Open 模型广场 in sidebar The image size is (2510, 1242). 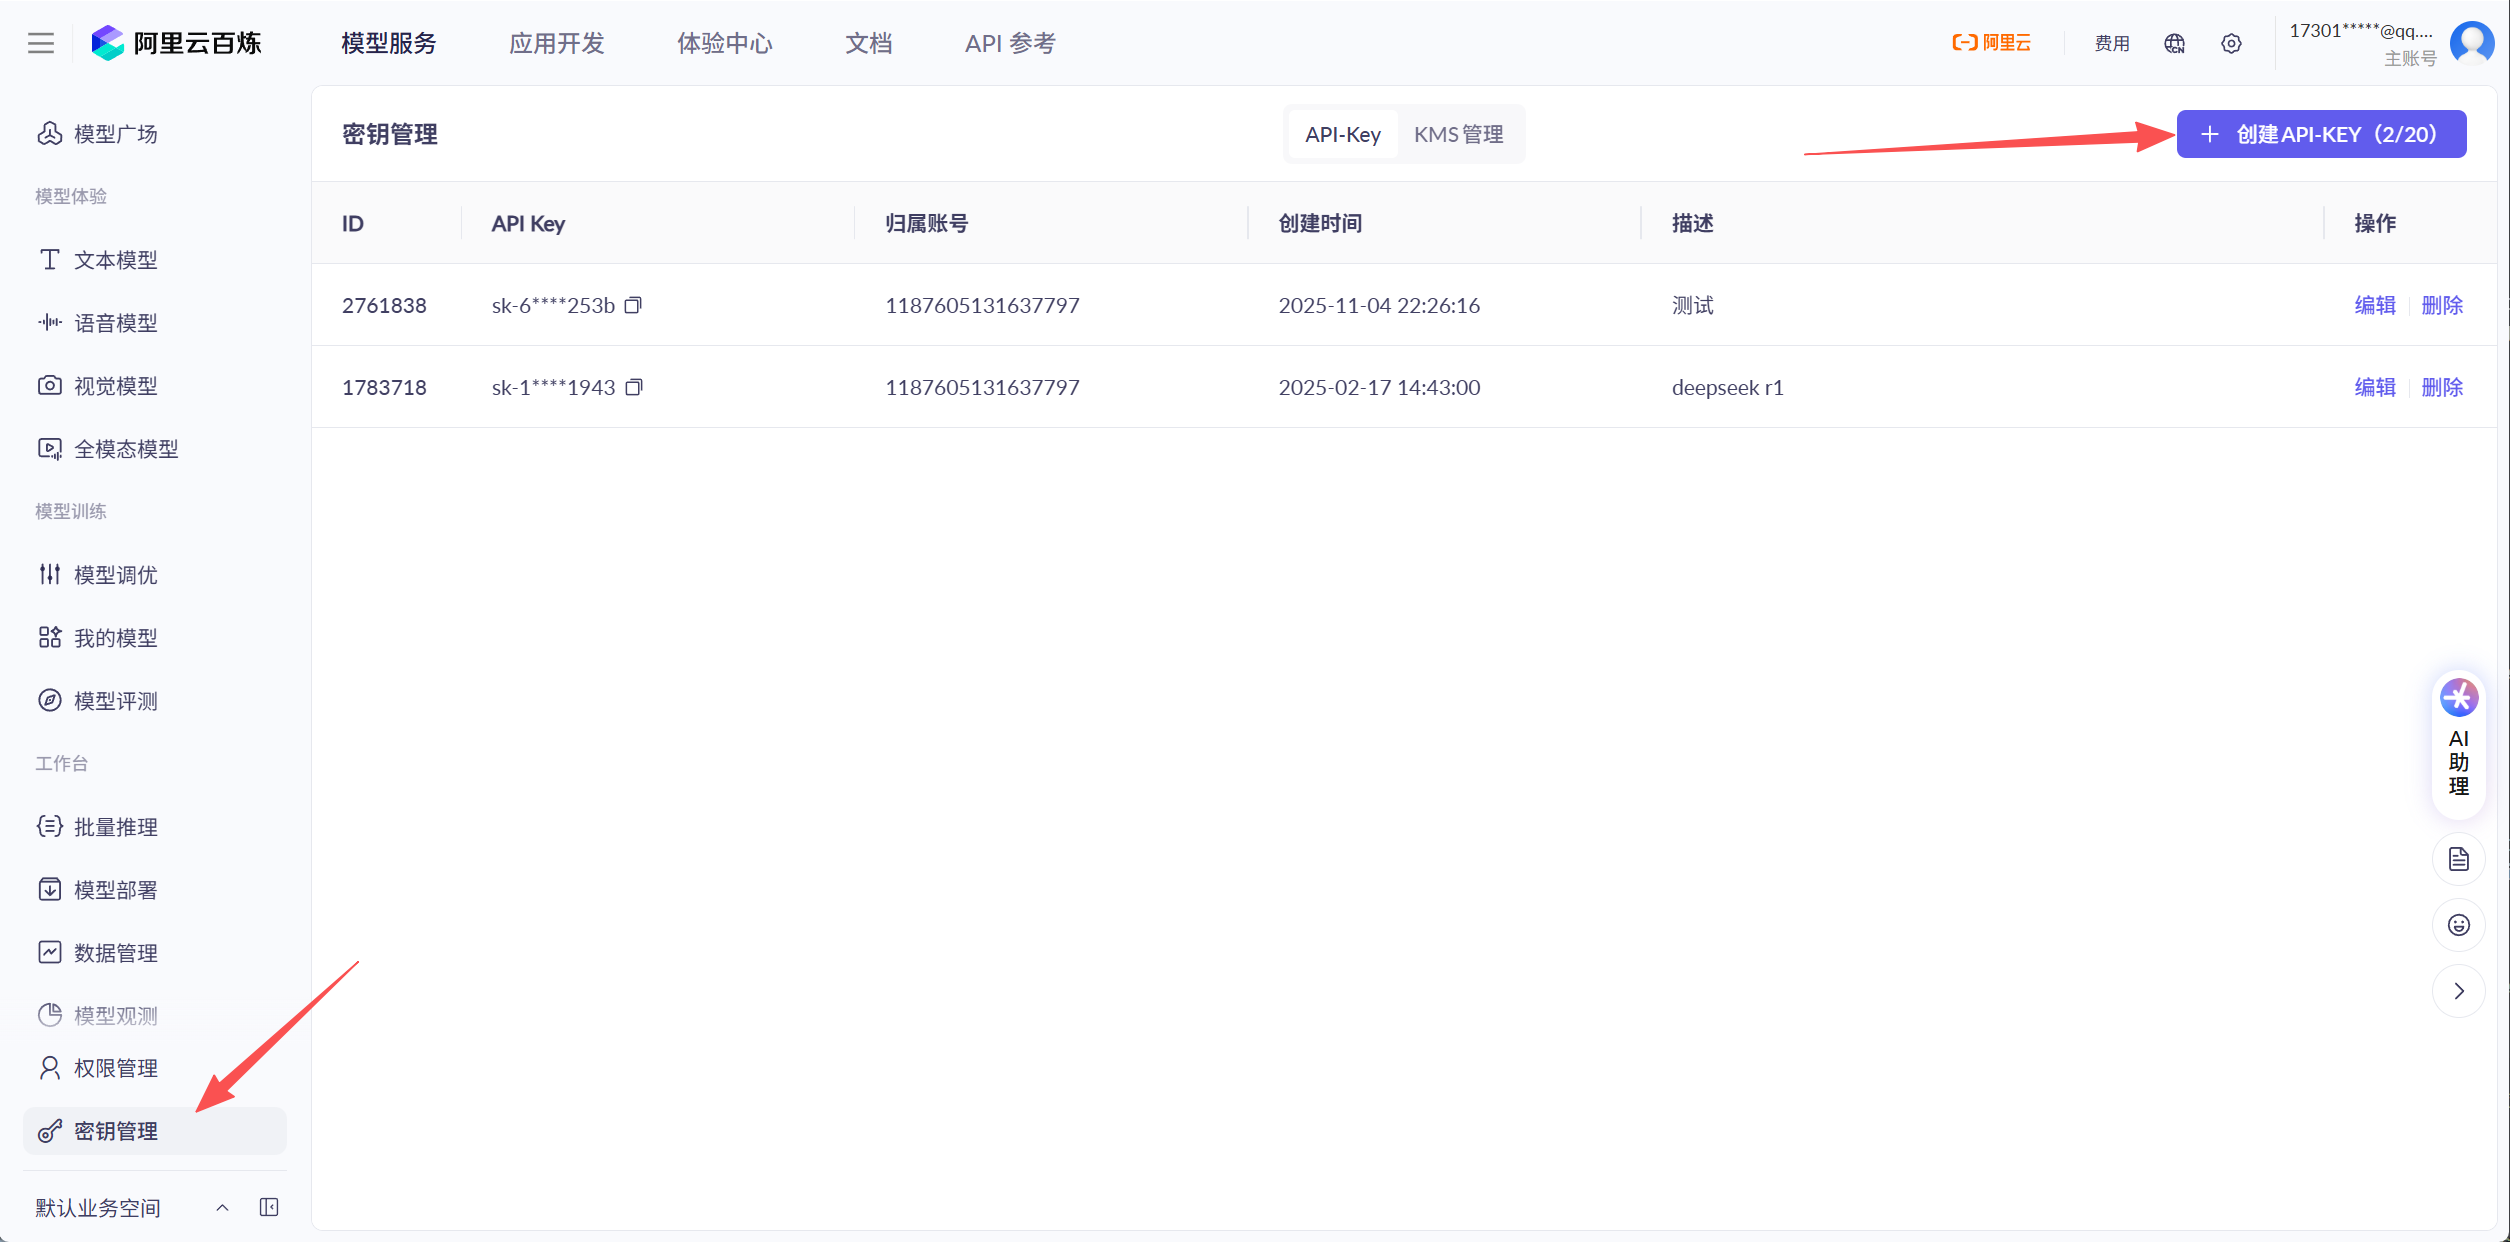[x=115, y=134]
